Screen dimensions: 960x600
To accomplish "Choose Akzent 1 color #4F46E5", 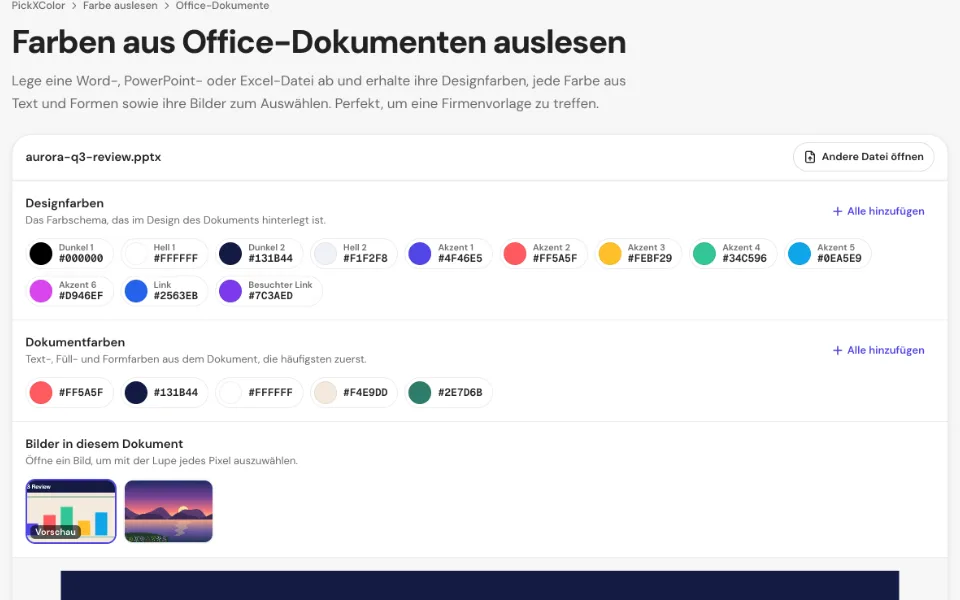I will tap(449, 253).
